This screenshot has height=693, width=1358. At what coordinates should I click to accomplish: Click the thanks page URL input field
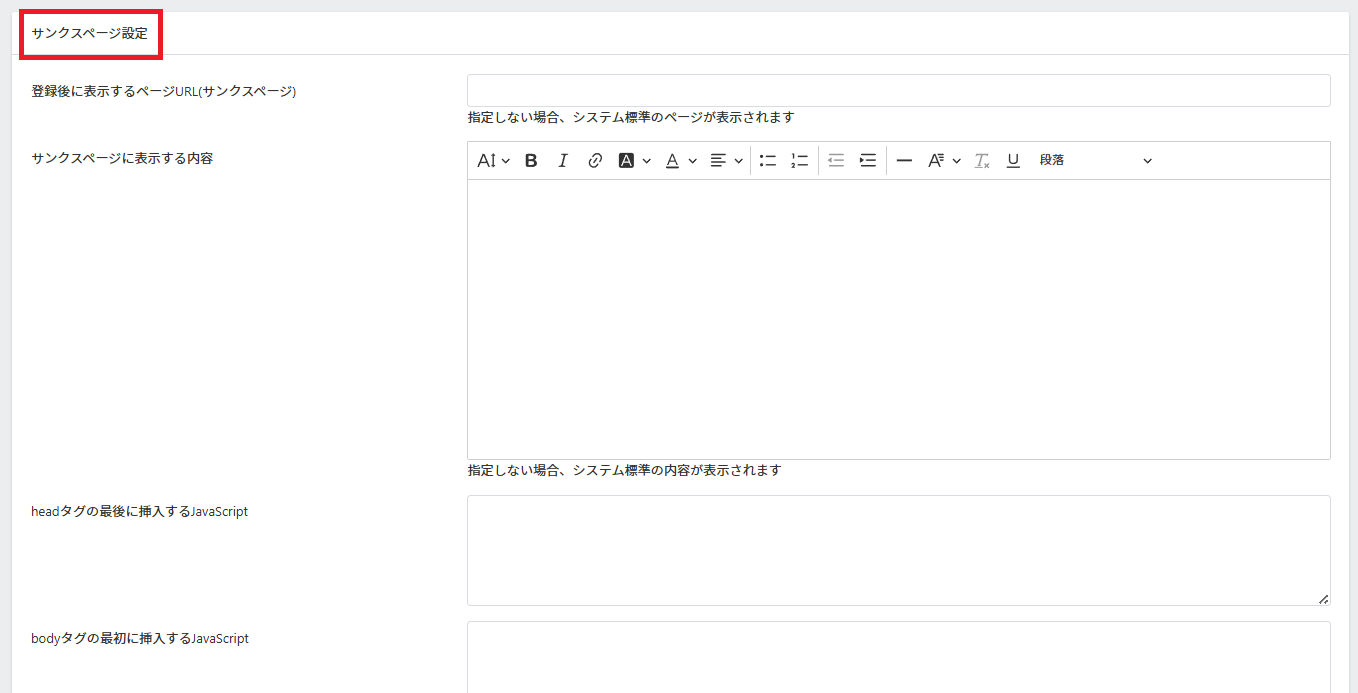pyautogui.click(x=898, y=91)
